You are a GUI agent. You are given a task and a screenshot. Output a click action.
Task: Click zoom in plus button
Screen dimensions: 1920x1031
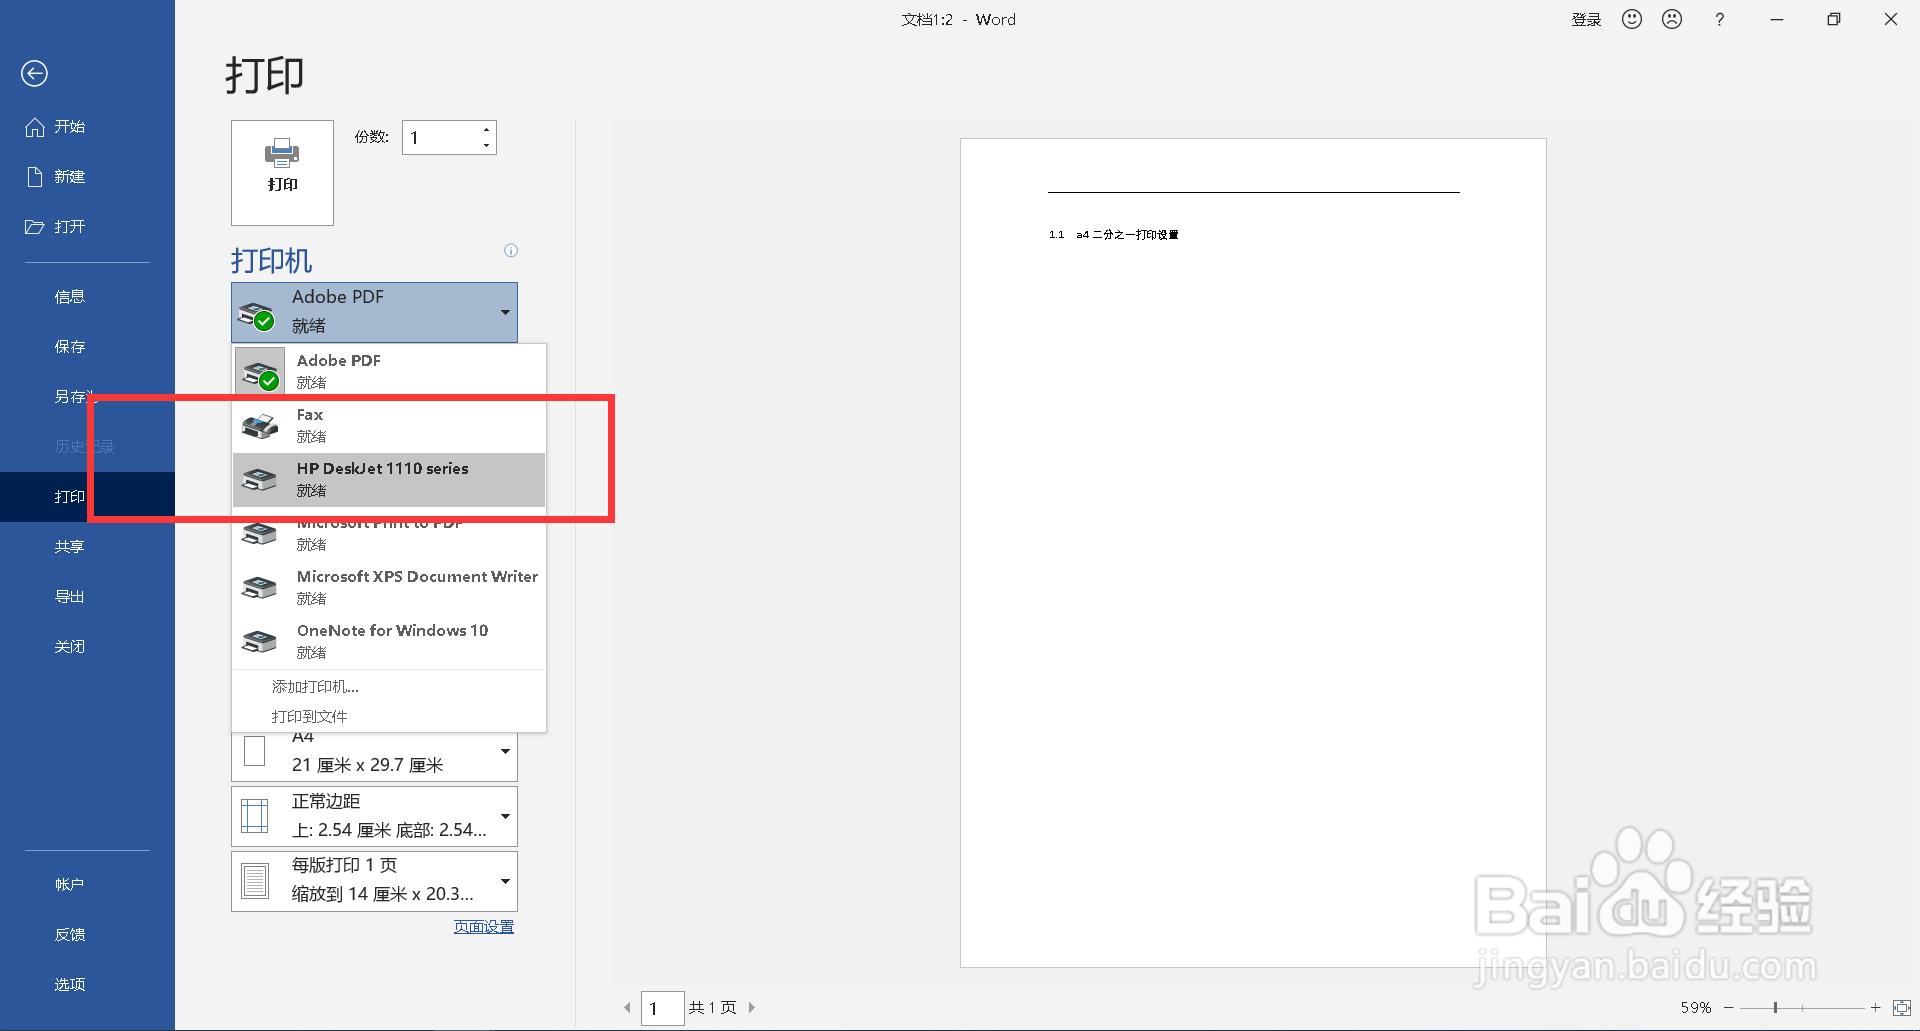[1875, 1008]
